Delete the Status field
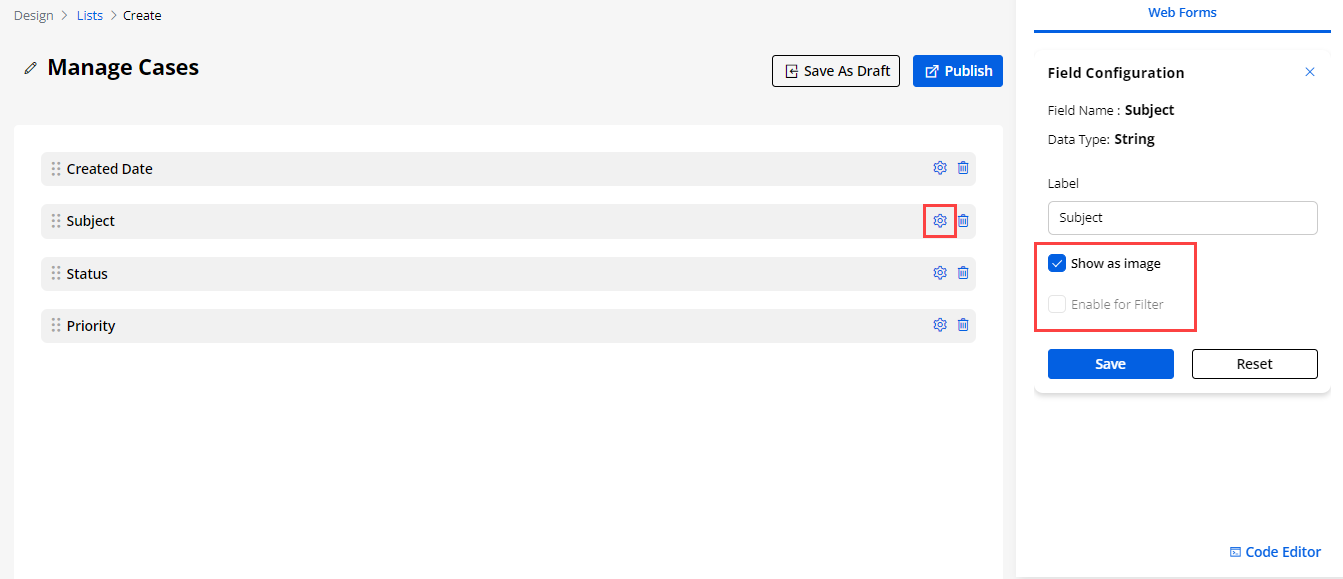This screenshot has height=579, width=1343. pyautogui.click(x=963, y=272)
